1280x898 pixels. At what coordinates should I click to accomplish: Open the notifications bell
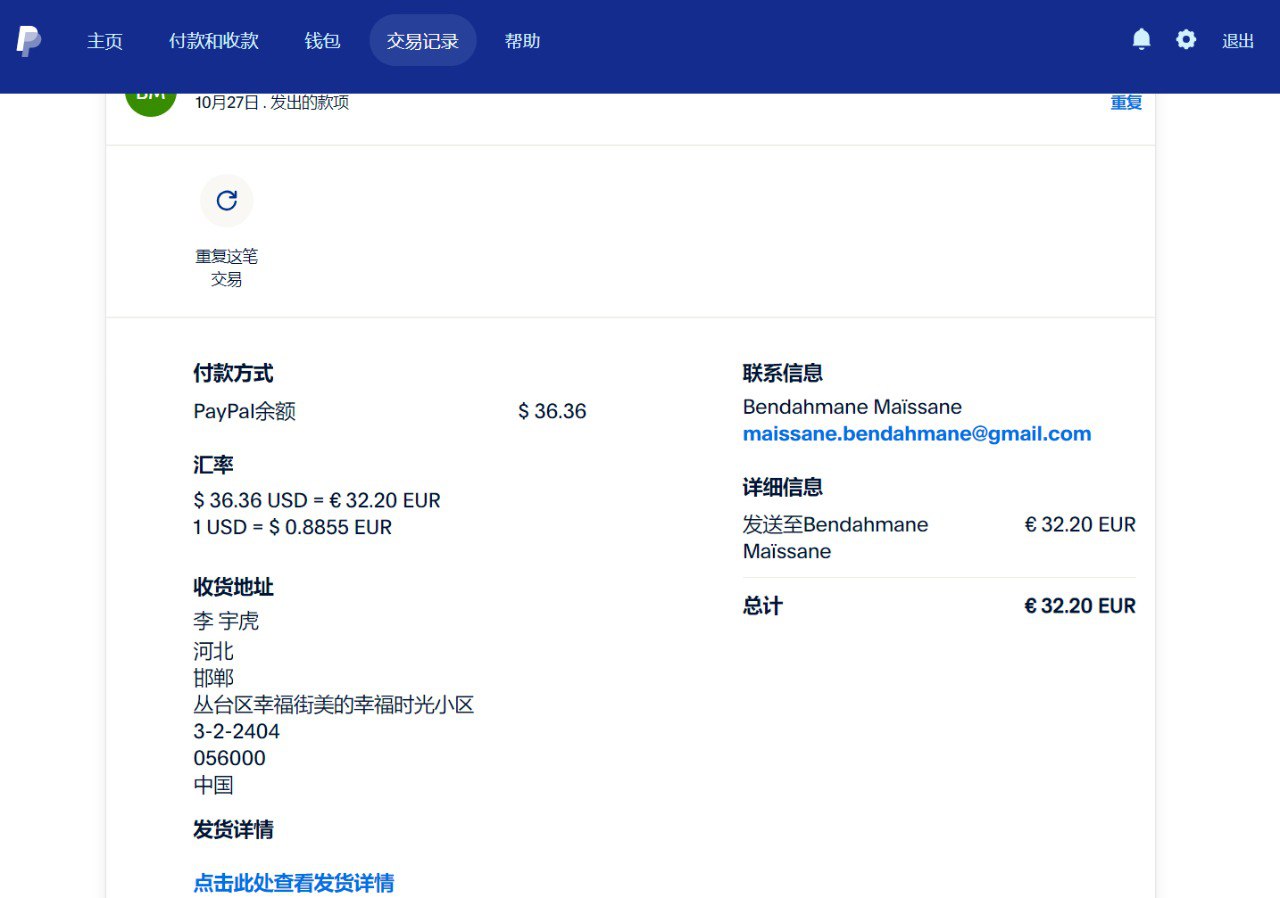[1141, 40]
